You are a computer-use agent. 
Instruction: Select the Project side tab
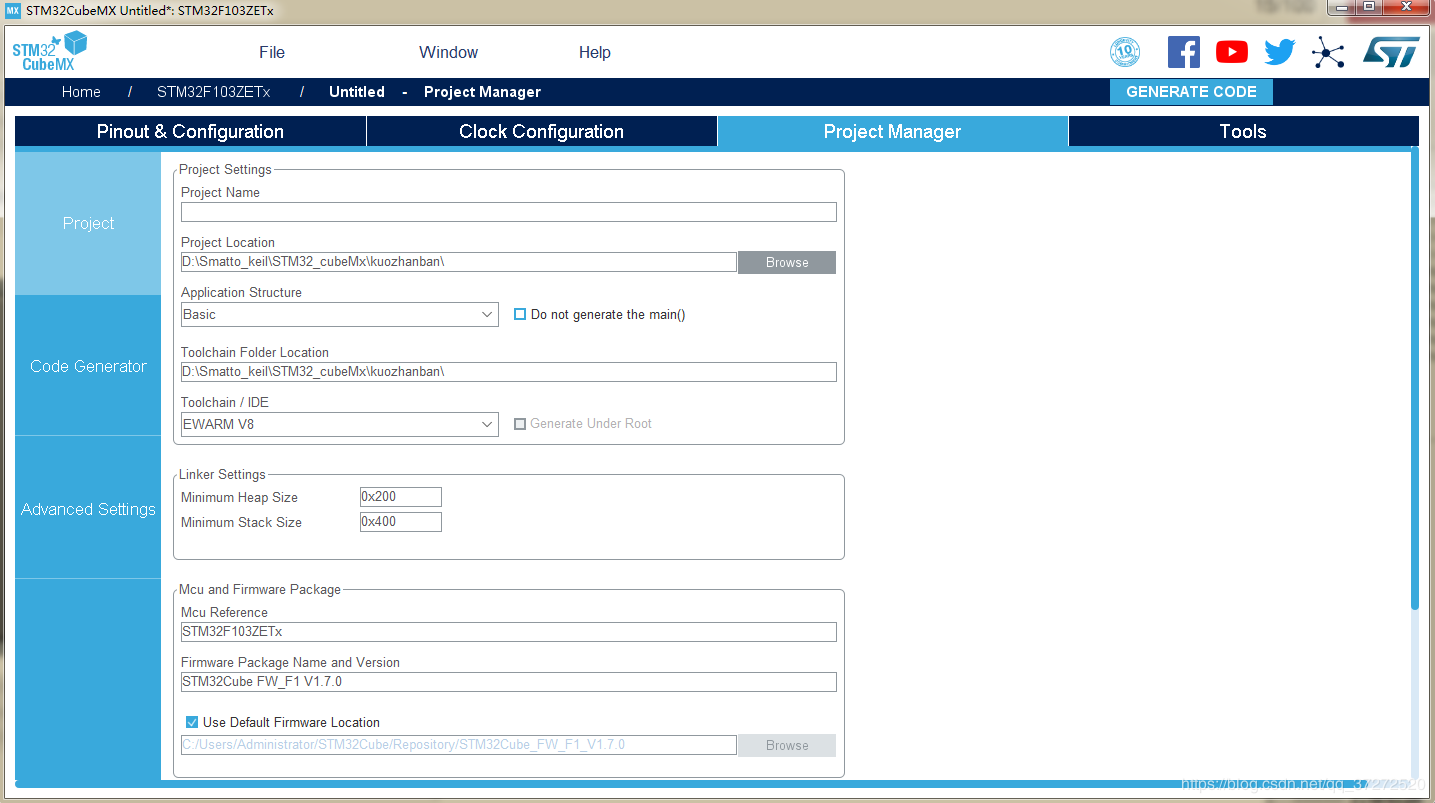[88, 223]
